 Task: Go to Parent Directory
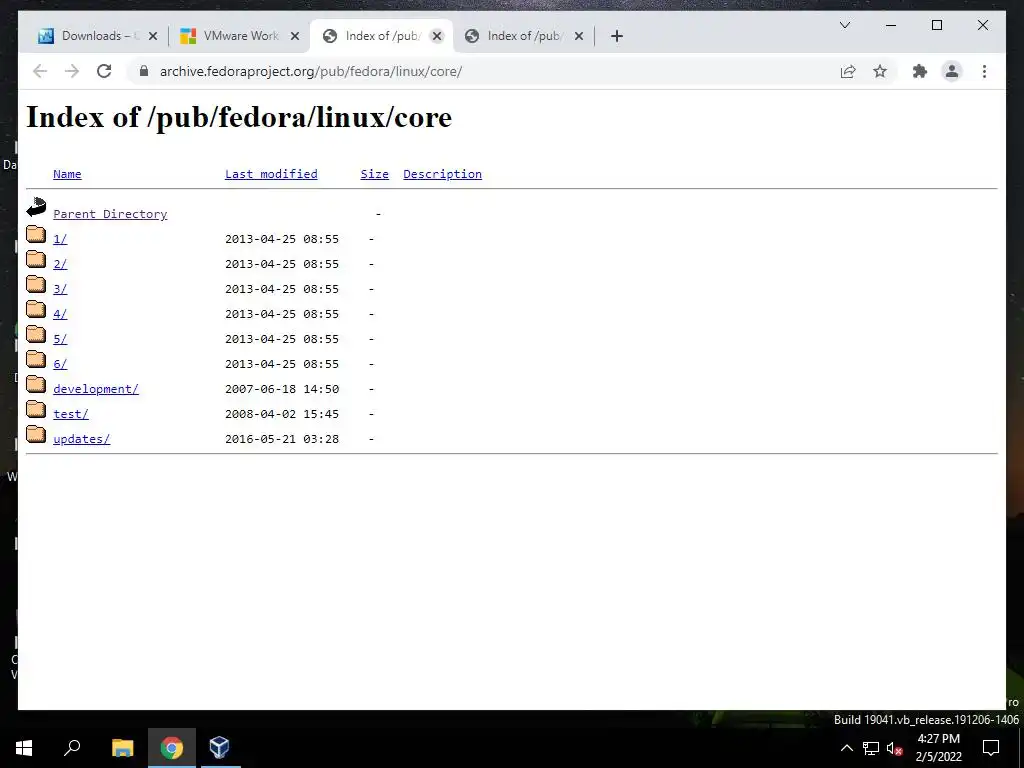[x=110, y=214]
